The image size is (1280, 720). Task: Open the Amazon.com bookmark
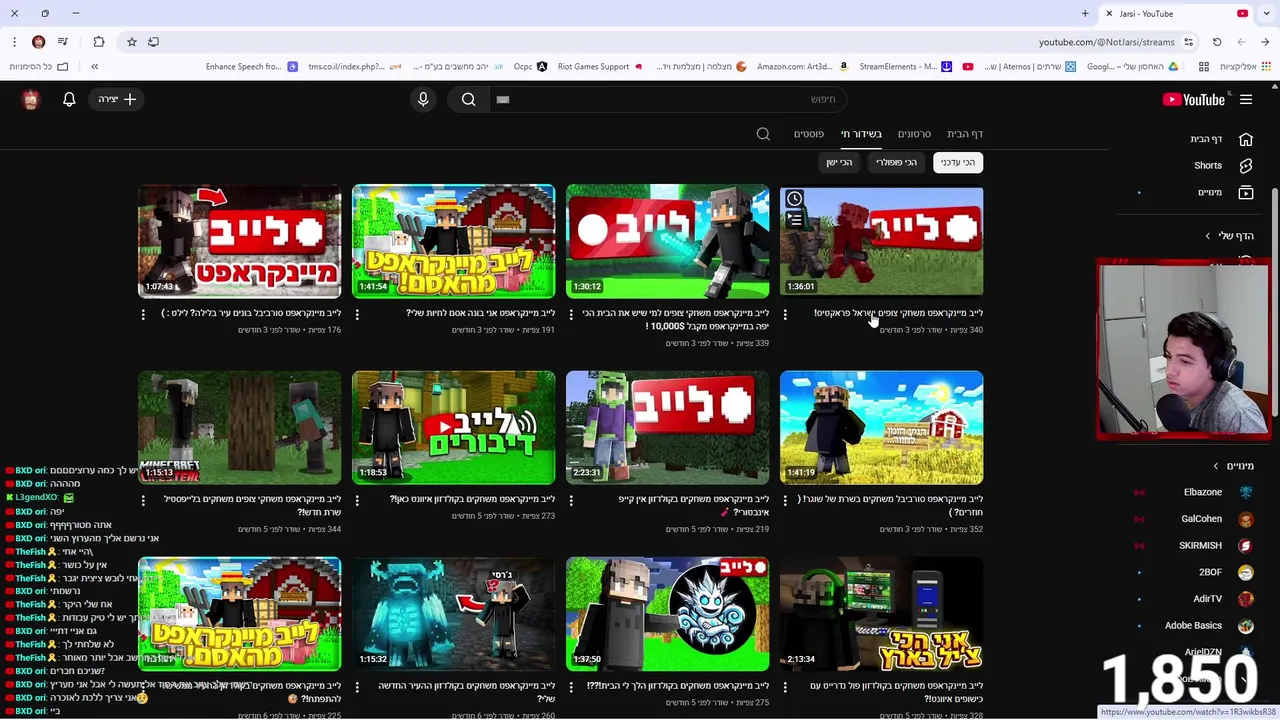[802, 67]
